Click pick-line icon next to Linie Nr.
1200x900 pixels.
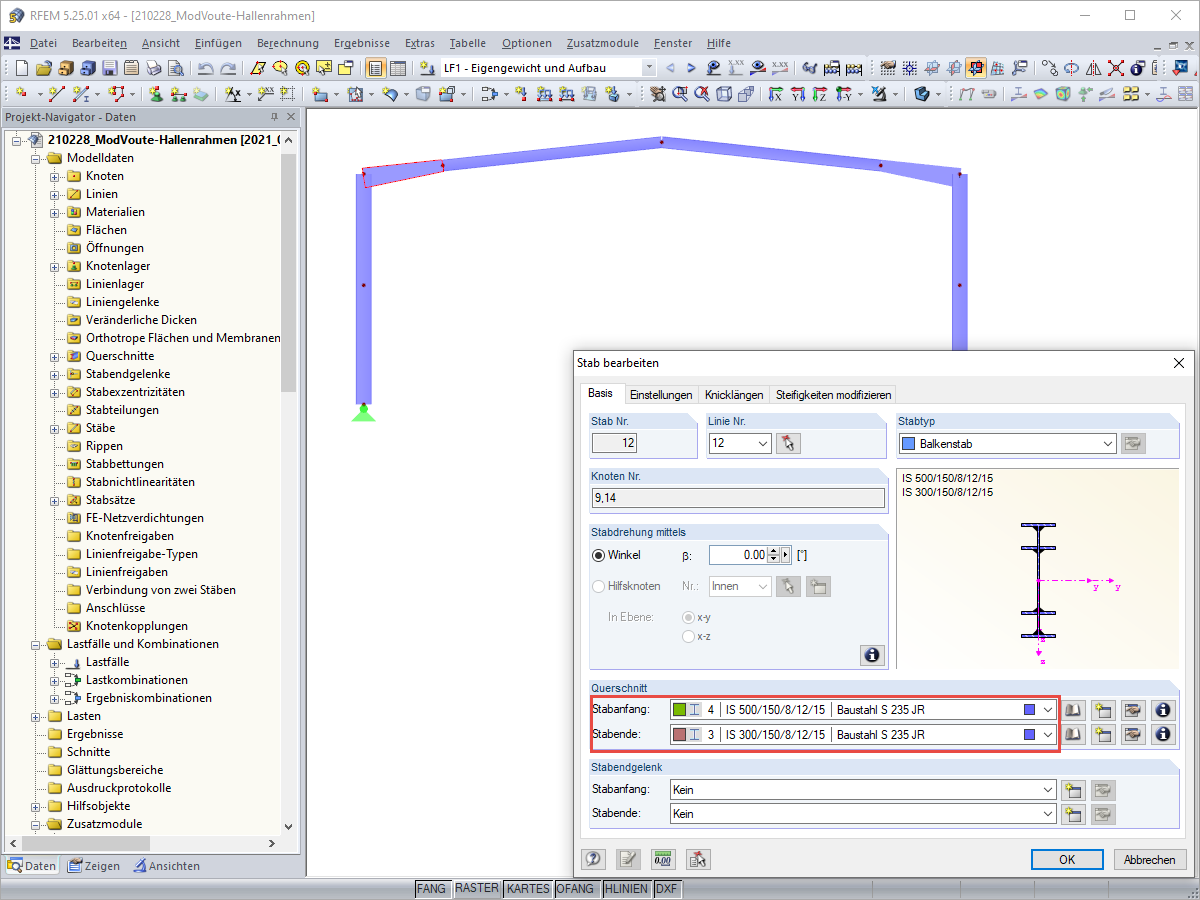[789, 443]
